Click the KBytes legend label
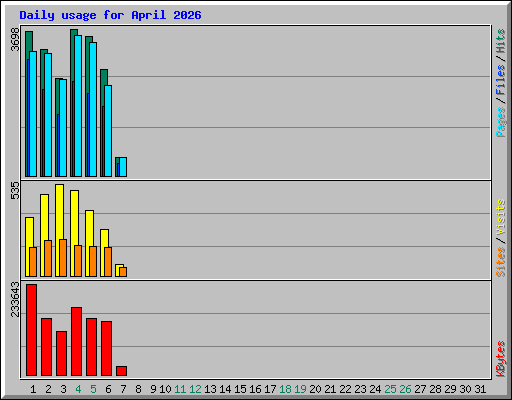This screenshot has width=512, height=400. coord(501,359)
